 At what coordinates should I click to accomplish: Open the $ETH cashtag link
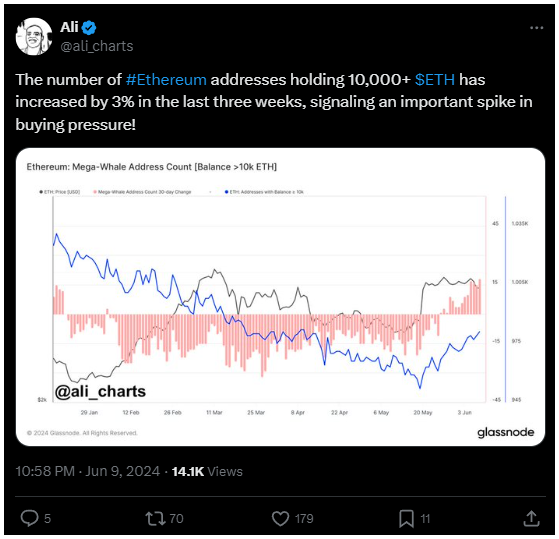point(435,79)
